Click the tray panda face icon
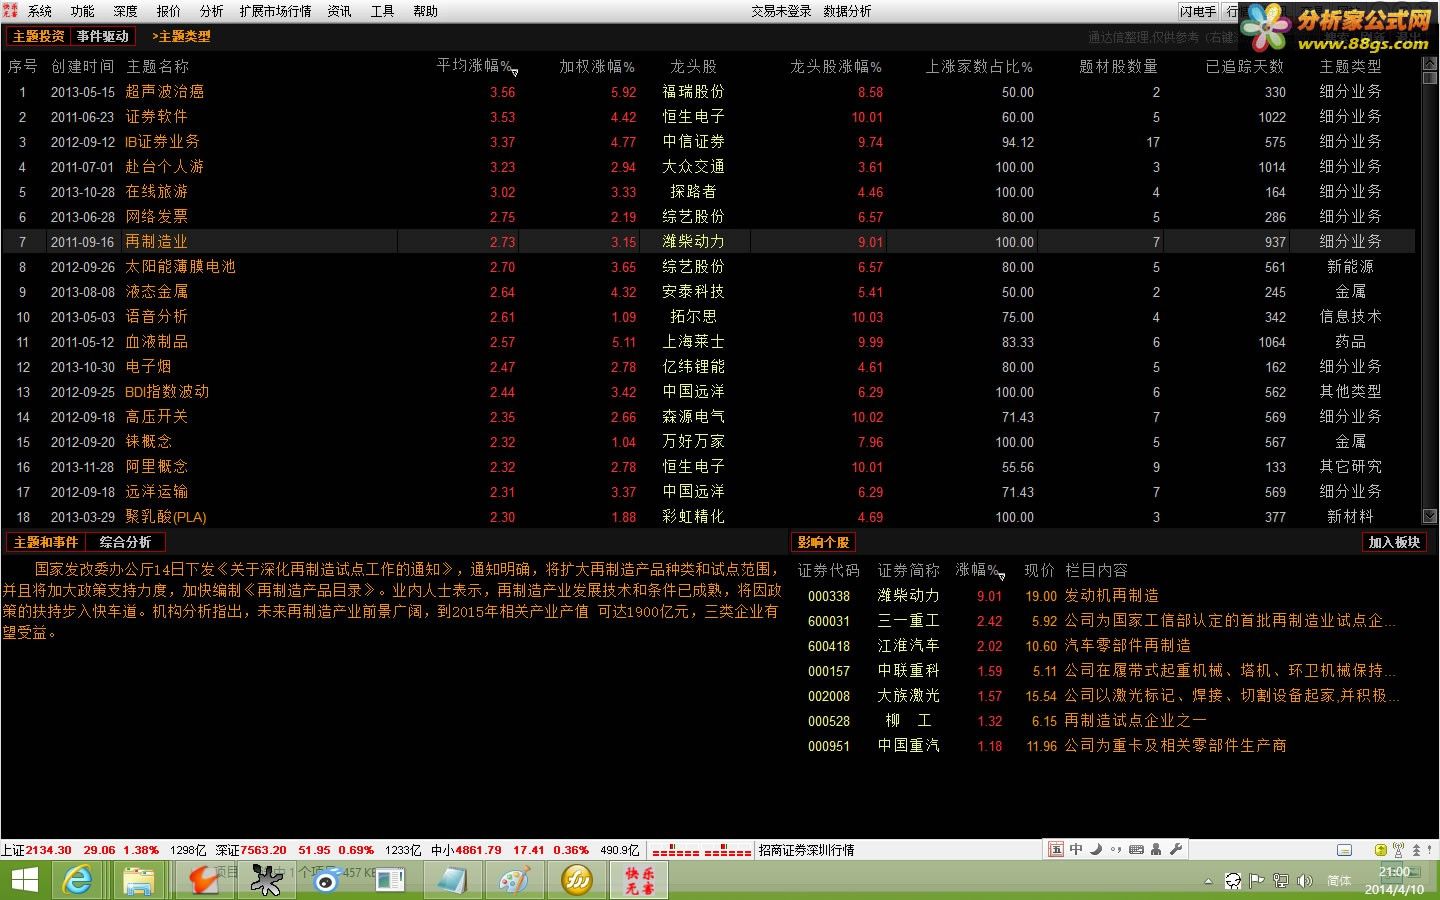Screen dimensions: 1440x900 1233,881
